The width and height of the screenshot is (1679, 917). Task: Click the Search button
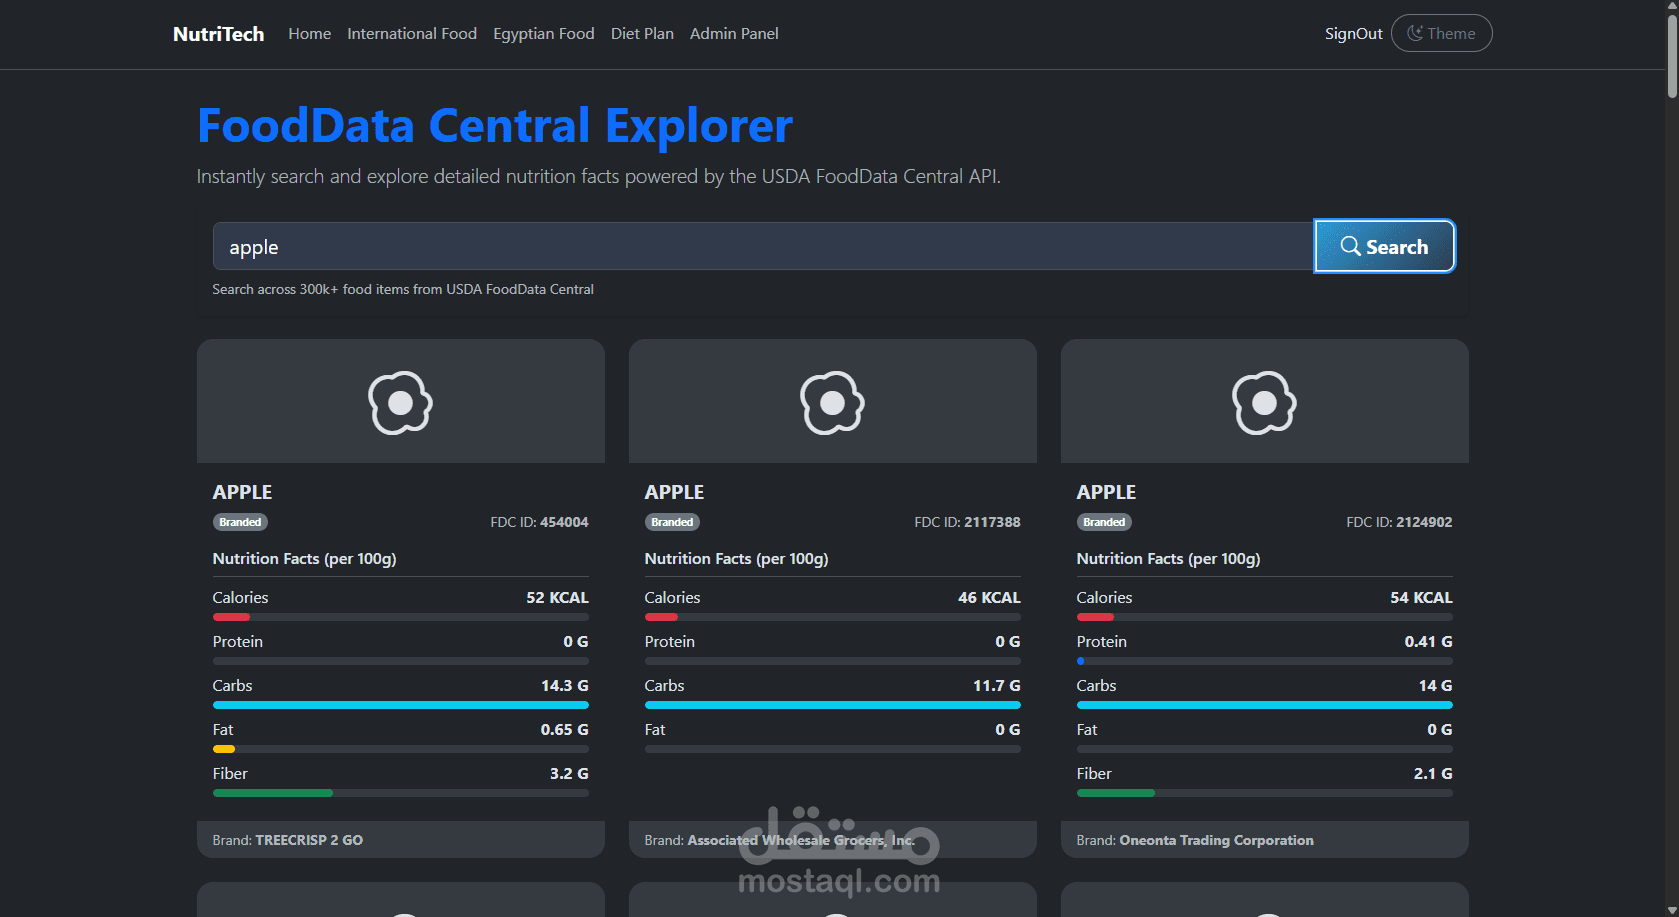click(1384, 246)
